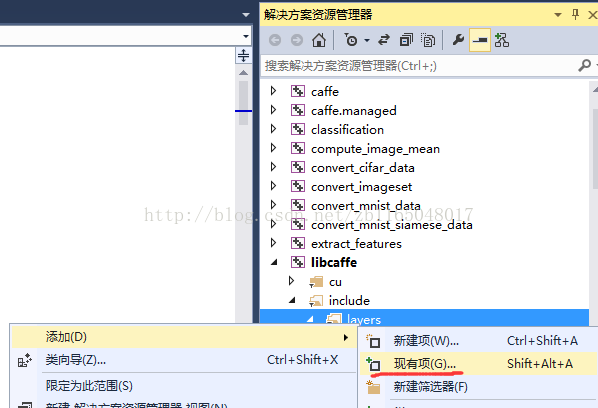Select the convert_mnist_data project

pyautogui.click(x=365, y=206)
